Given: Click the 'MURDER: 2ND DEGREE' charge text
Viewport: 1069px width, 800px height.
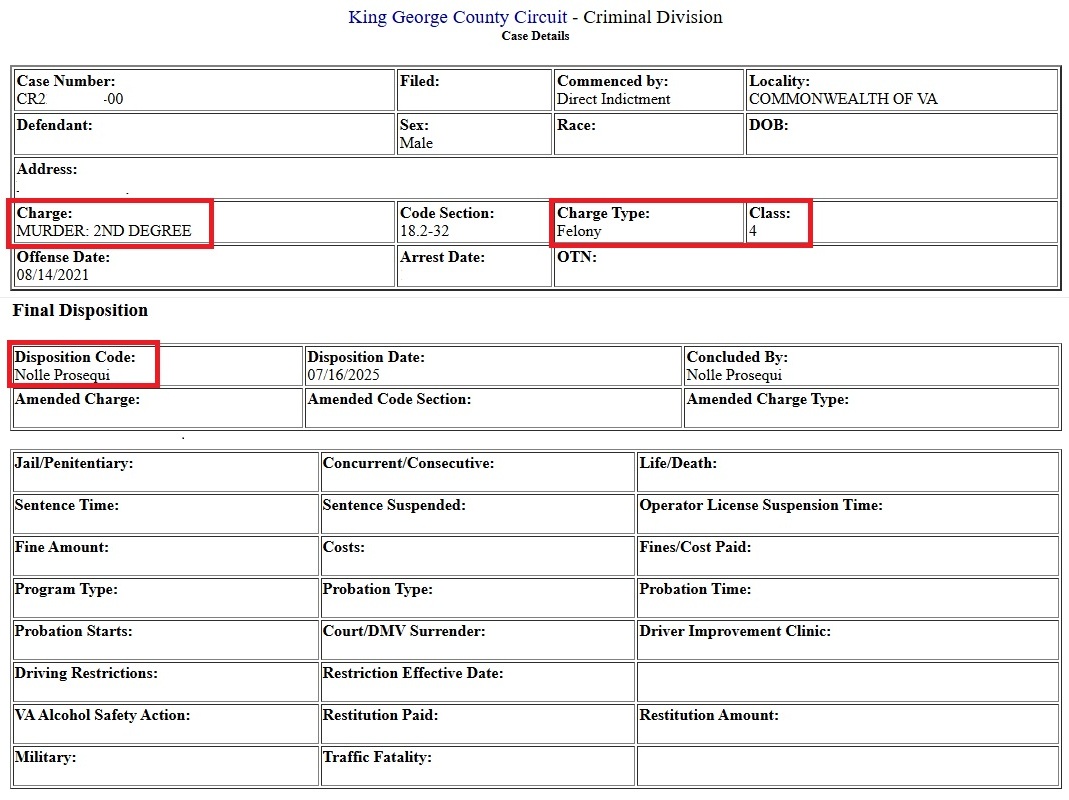Looking at the screenshot, I should [104, 231].
